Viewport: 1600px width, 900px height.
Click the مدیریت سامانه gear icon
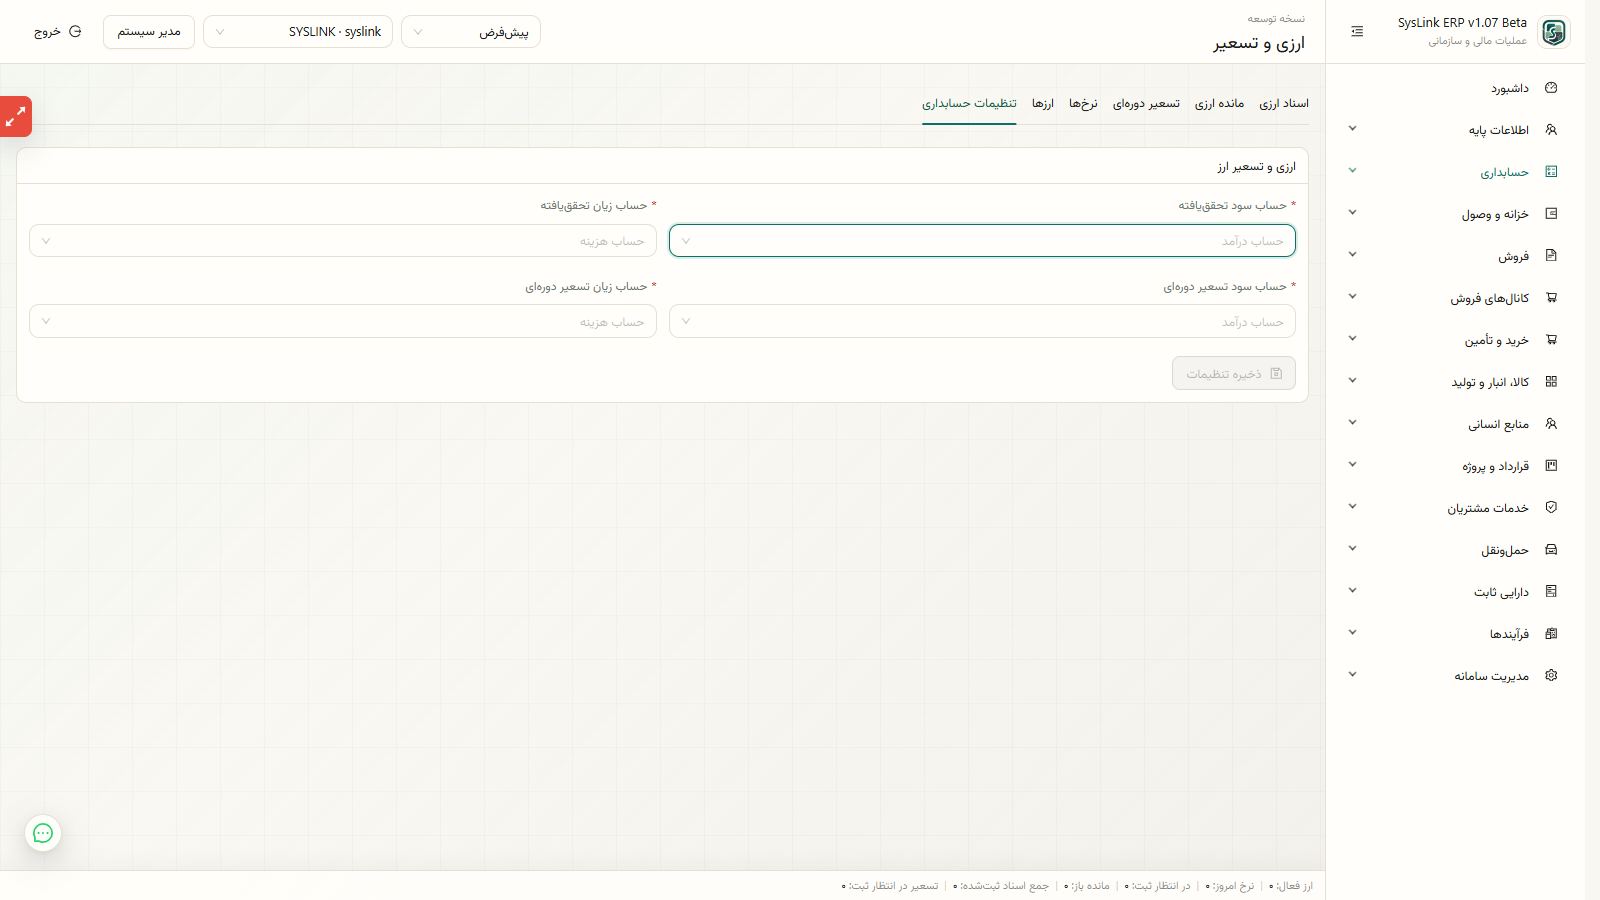(1551, 676)
